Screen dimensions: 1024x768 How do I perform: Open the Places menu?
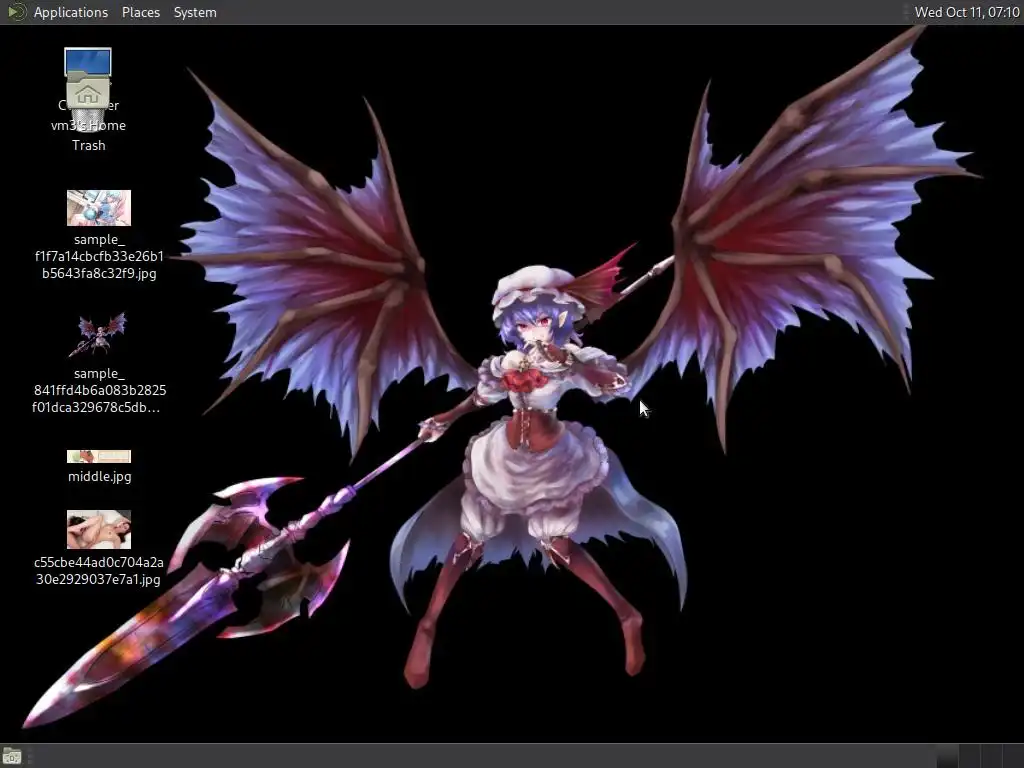click(x=140, y=12)
